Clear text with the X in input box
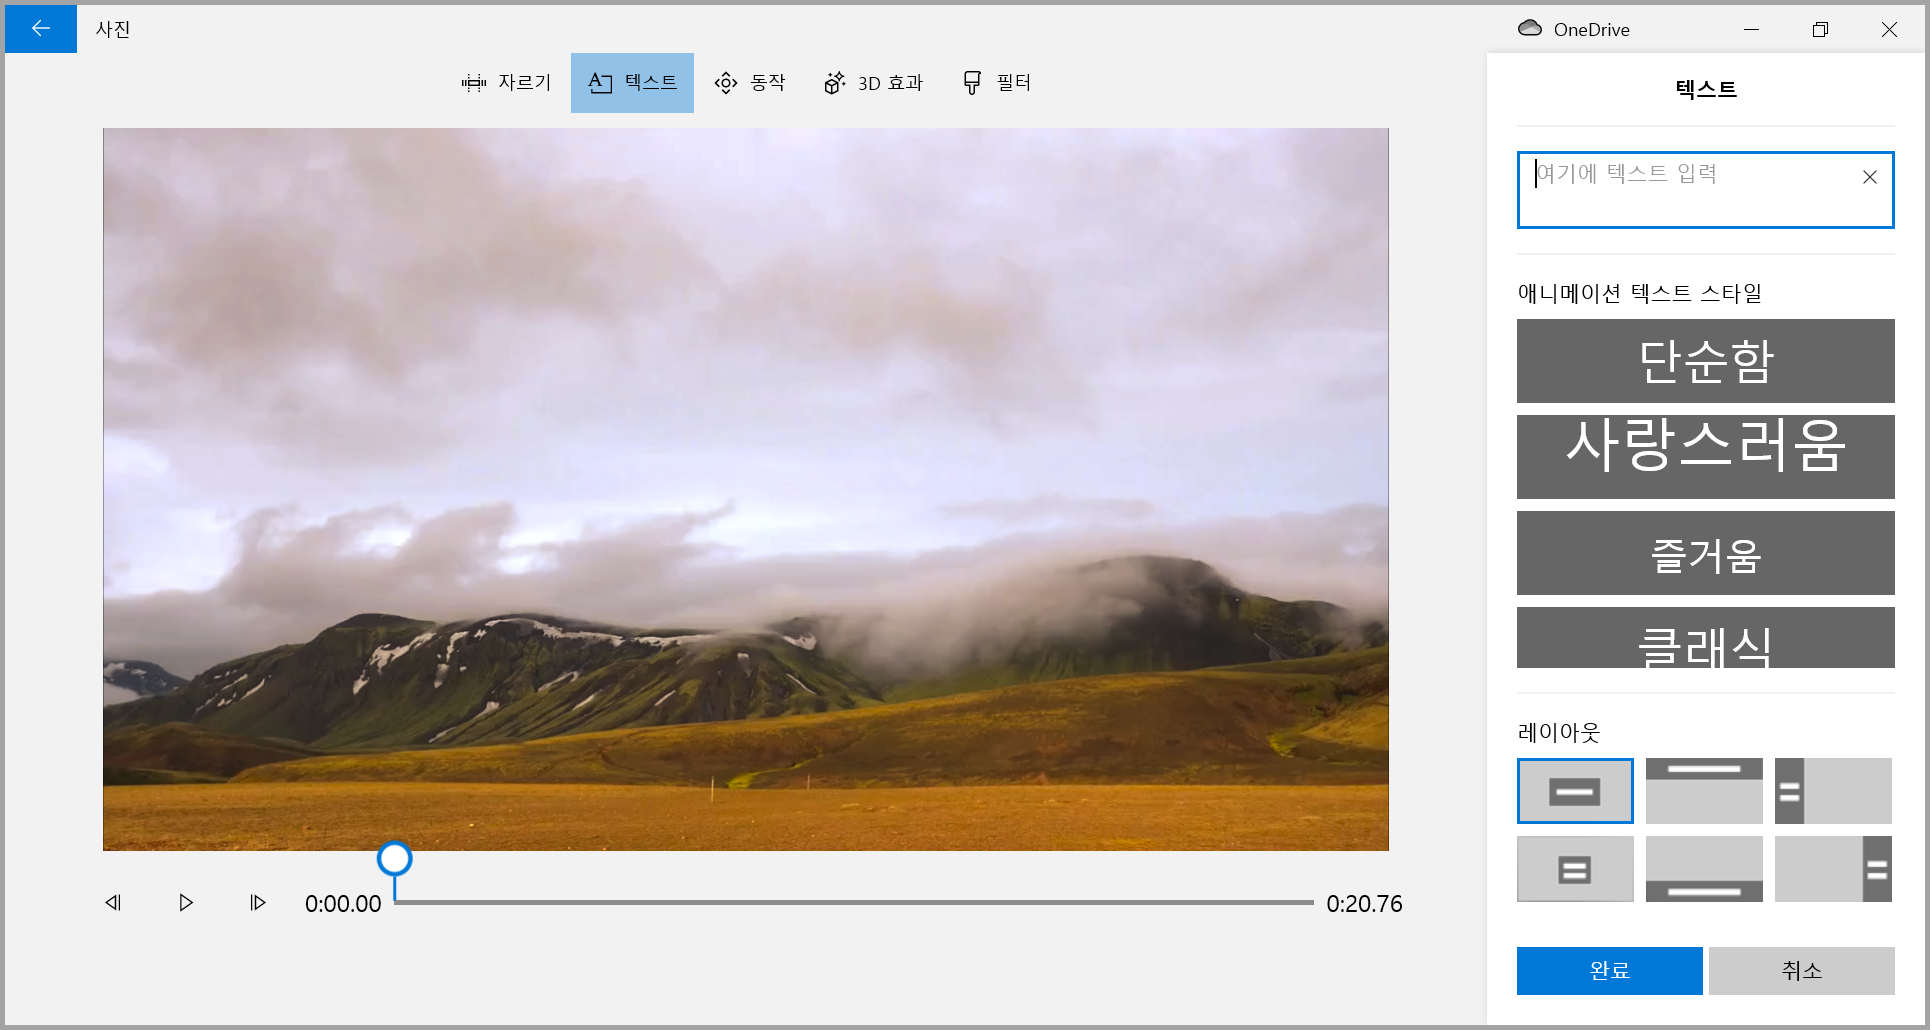The width and height of the screenshot is (1930, 1030). pos(1869,177)
